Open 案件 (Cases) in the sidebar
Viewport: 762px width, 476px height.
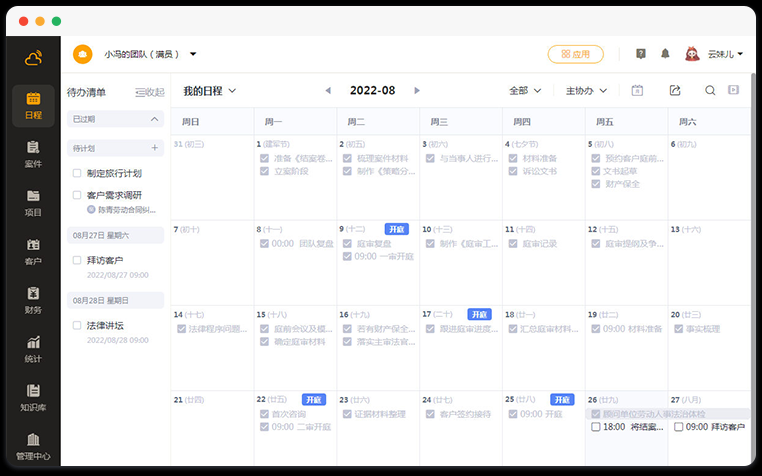[33, 153]
